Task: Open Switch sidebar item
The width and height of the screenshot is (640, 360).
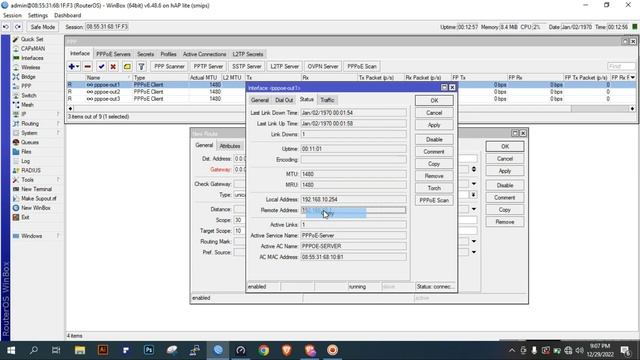Action: click(x=29, y=96)
